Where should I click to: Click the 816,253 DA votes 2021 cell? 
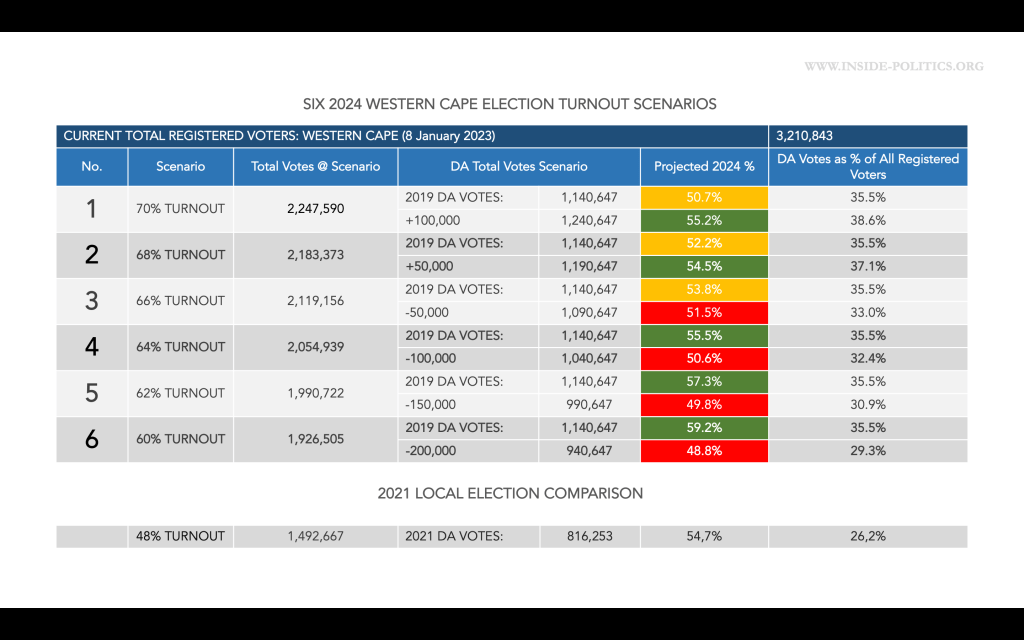coord(589,537)
